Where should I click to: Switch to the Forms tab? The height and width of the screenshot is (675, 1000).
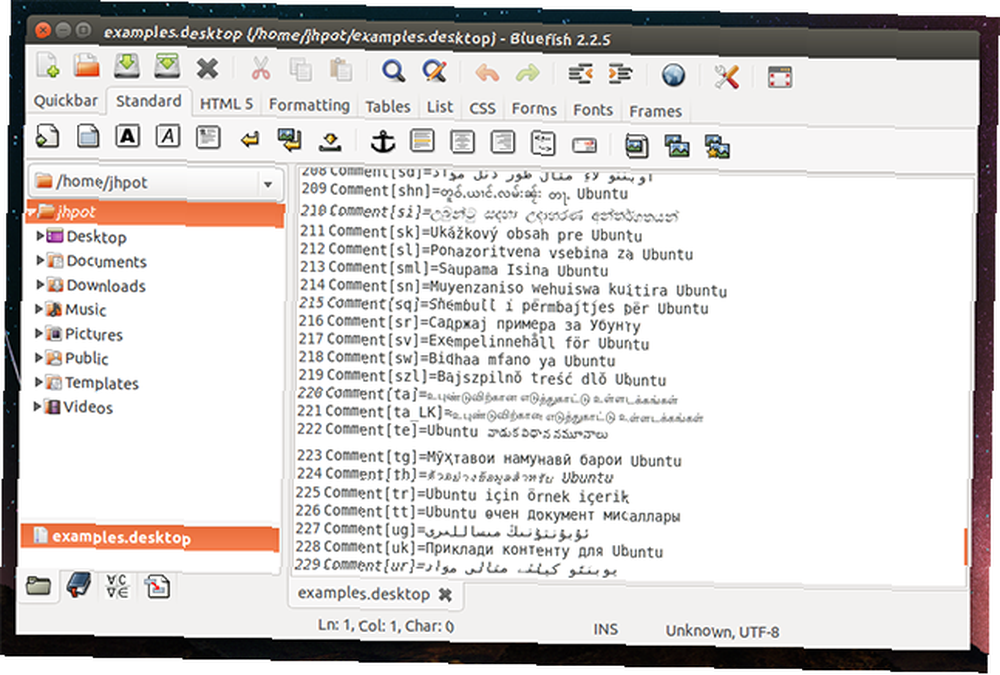pyautogui.click(x=534, y=109)
